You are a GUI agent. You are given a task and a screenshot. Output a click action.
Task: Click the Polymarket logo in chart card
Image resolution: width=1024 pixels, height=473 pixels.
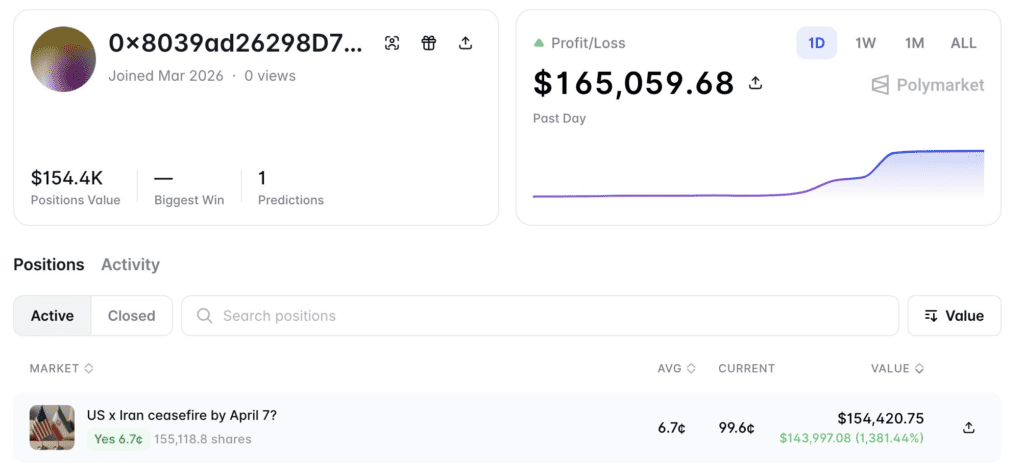tap(927, 85)
